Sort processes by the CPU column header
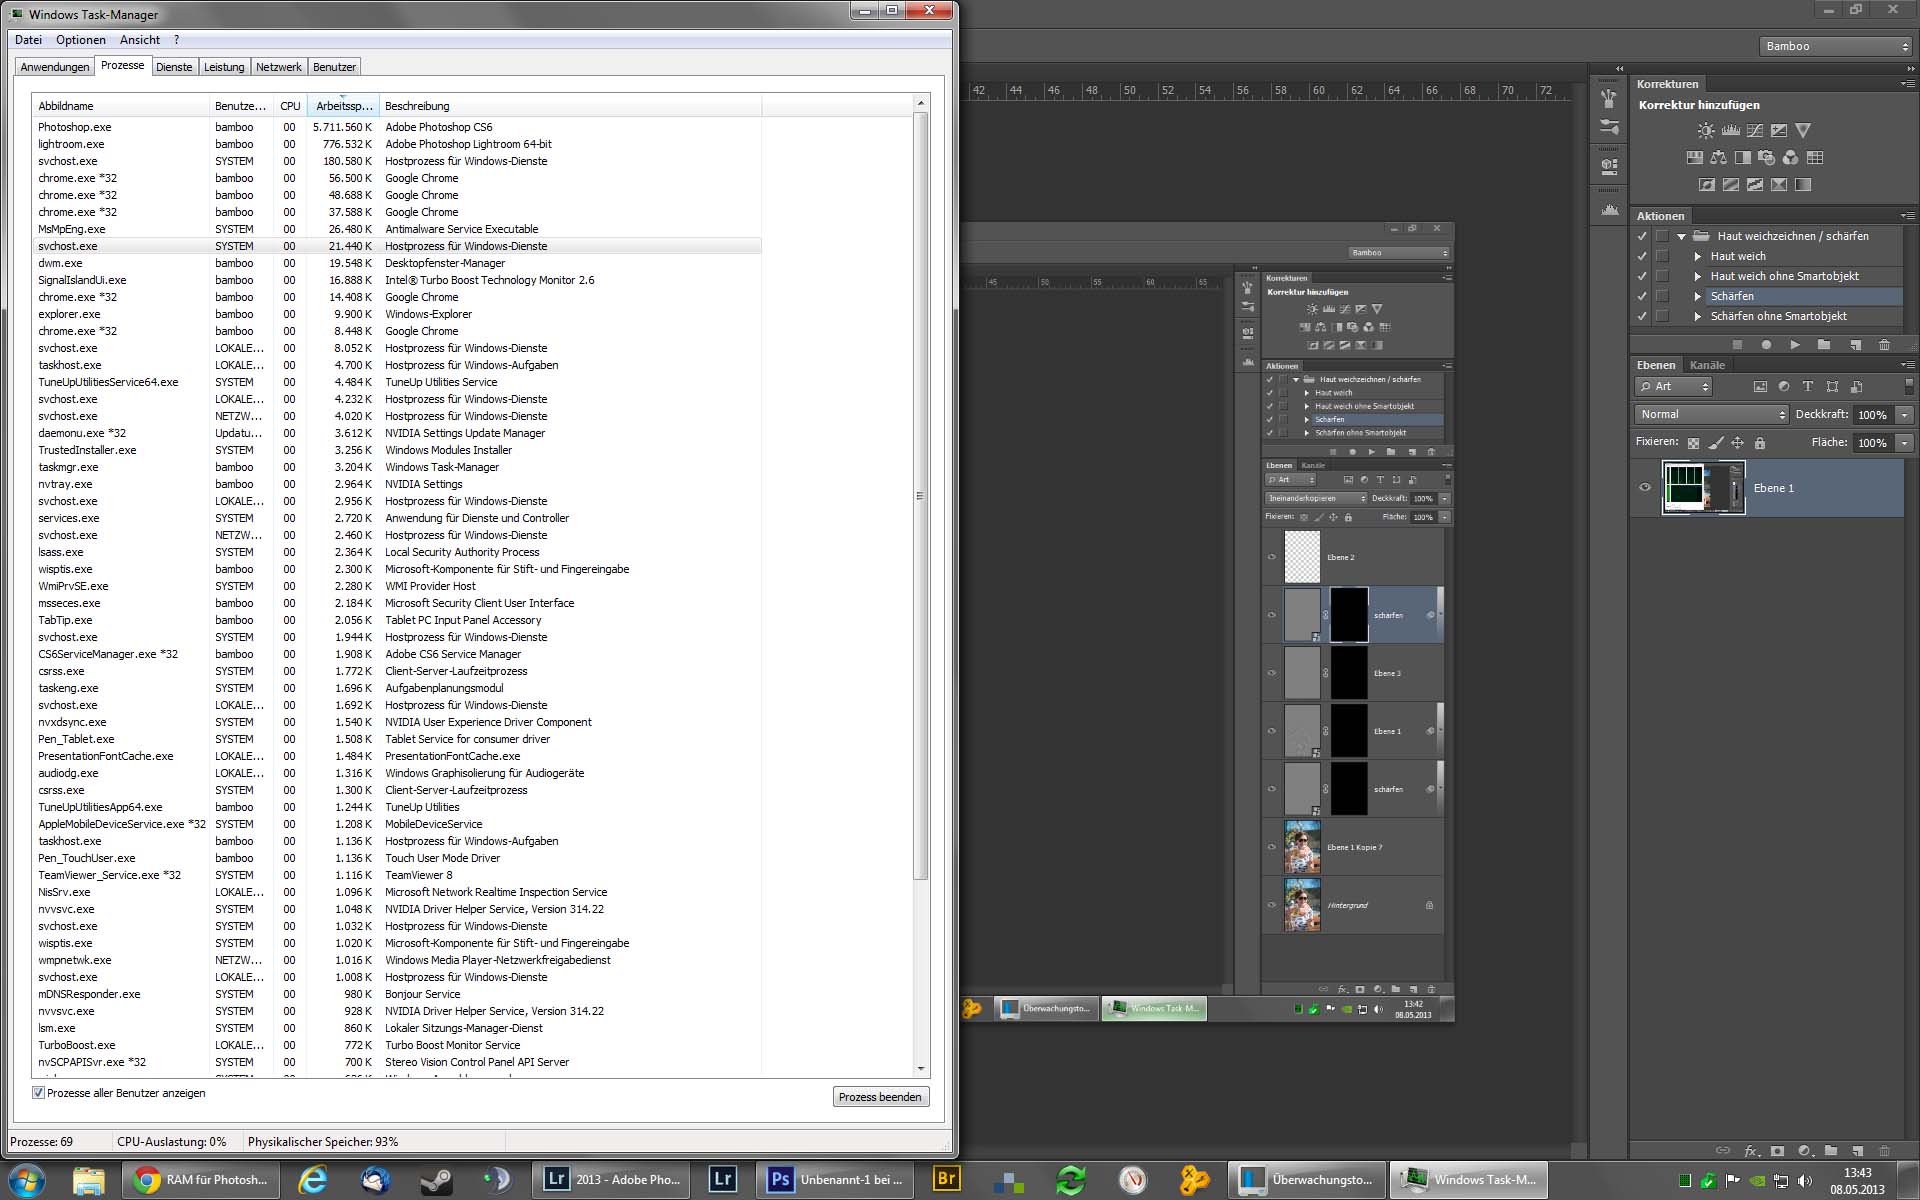1920x1200 pixels. (x=290, y=106)
